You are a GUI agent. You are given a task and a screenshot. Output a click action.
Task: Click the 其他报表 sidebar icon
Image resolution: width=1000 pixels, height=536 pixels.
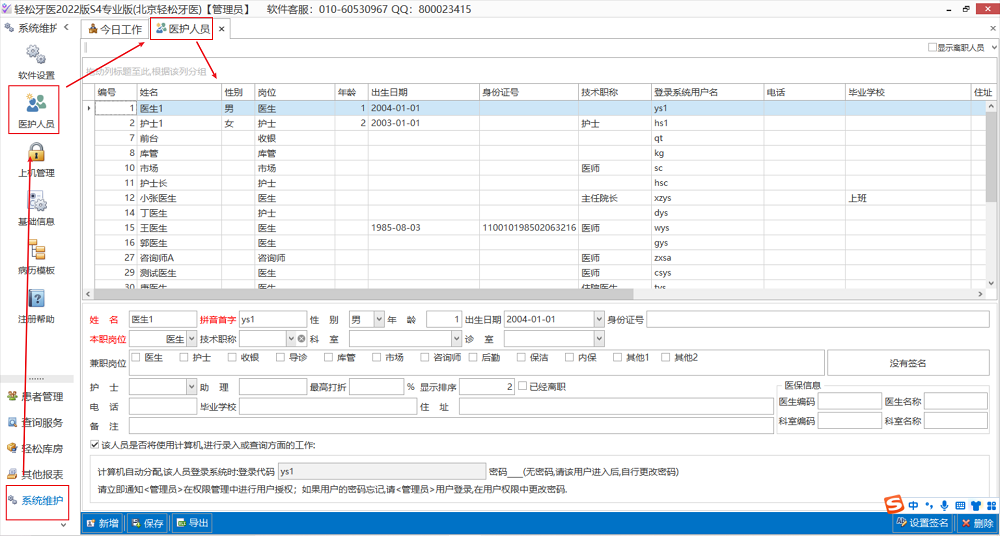tap(11, 474)
